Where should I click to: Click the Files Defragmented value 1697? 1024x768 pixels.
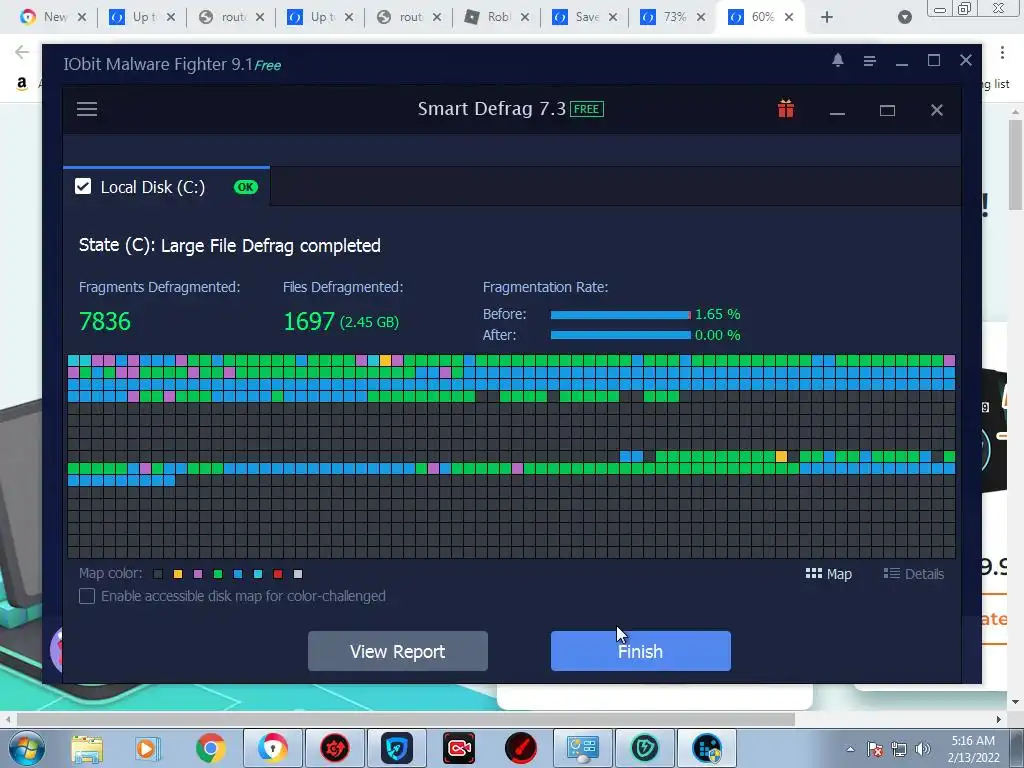tap(309, 321)
